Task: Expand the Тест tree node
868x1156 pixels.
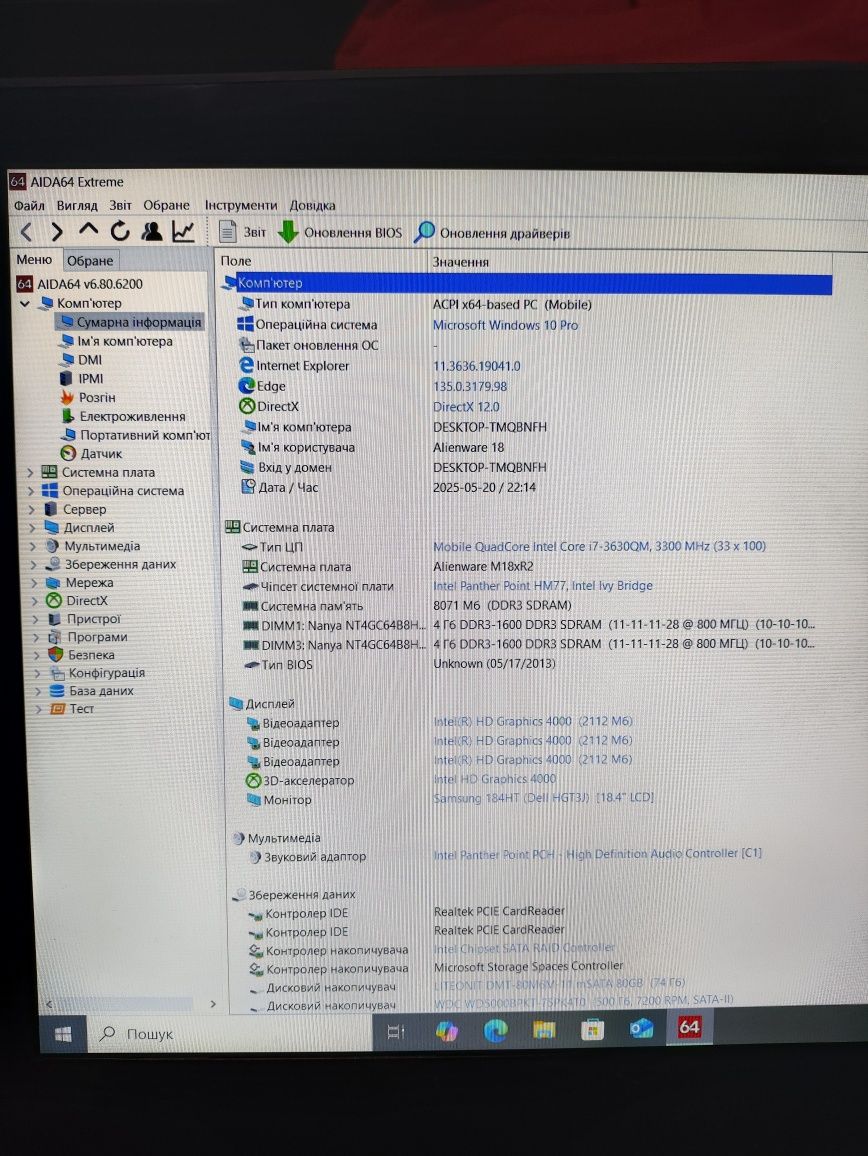Action: pos(38,708)
